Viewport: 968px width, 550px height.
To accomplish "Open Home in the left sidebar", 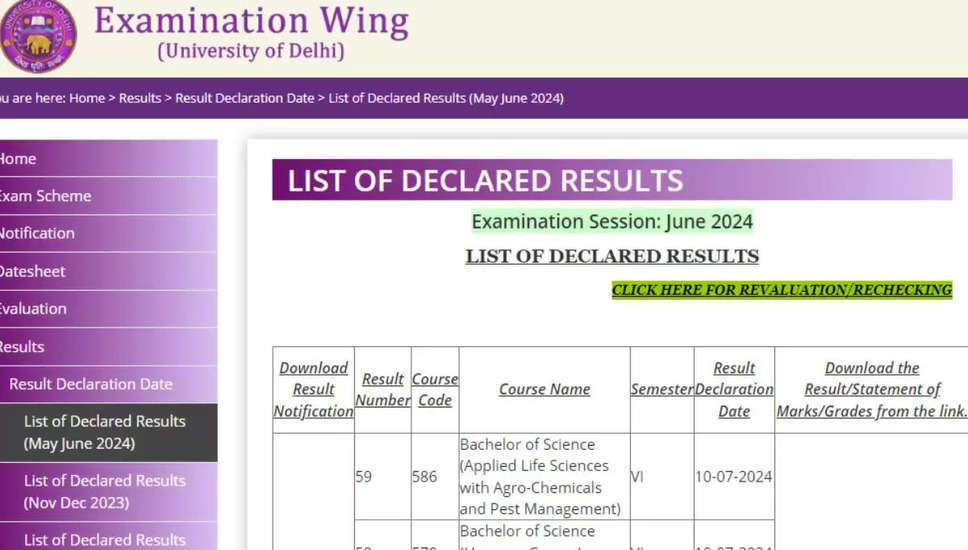I will [x=18, y=159].
